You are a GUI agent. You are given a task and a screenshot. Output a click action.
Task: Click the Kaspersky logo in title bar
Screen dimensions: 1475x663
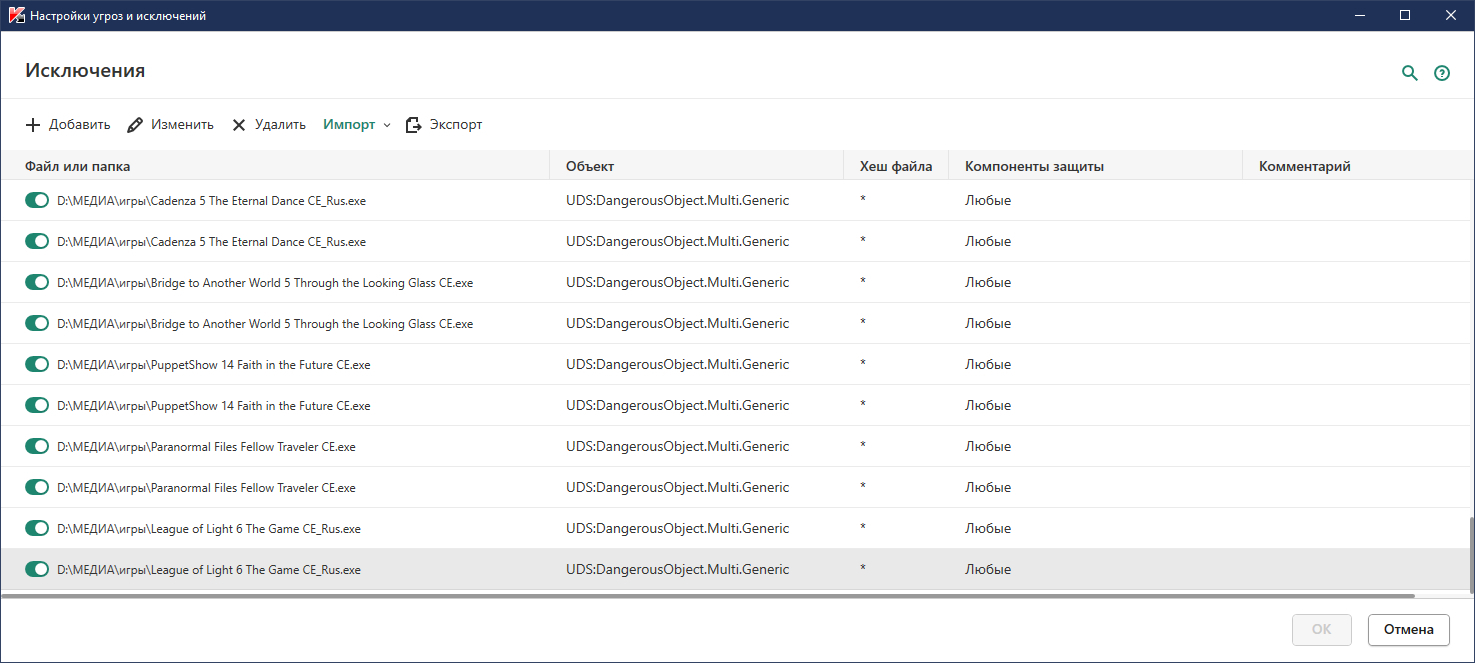[16, 16]
